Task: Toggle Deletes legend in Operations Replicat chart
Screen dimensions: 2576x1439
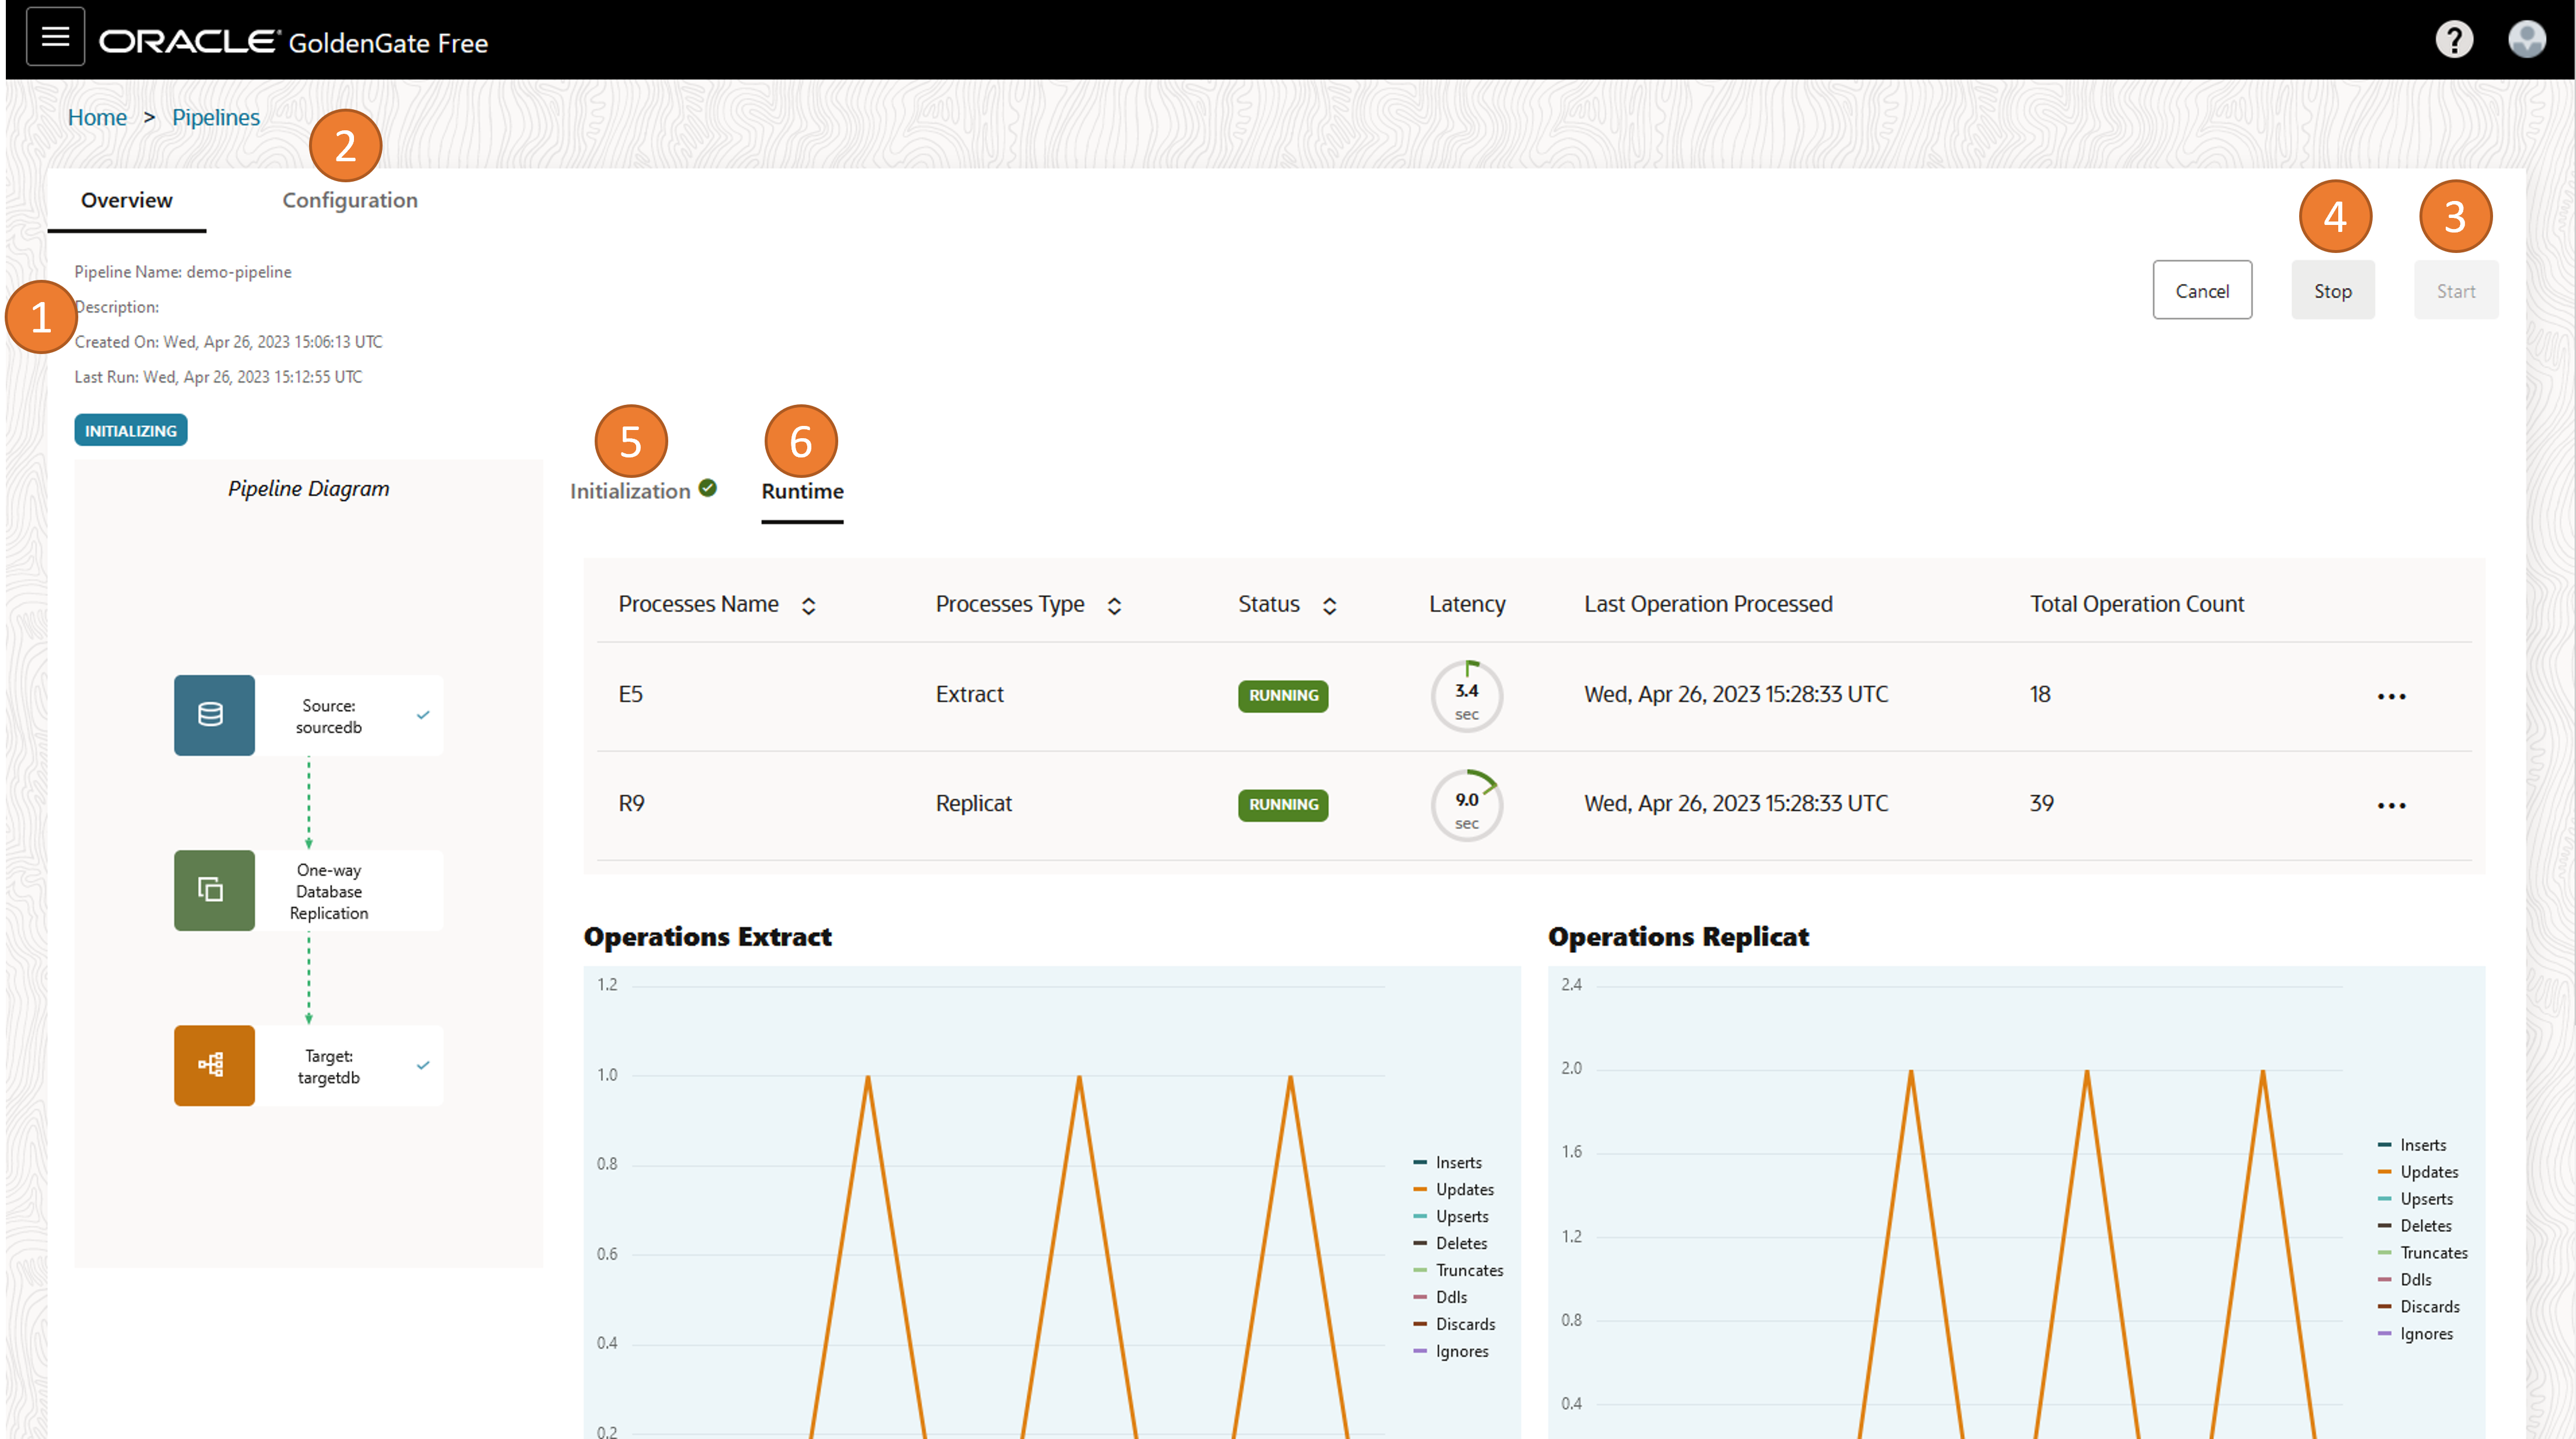Action: pos(2415,1226)
